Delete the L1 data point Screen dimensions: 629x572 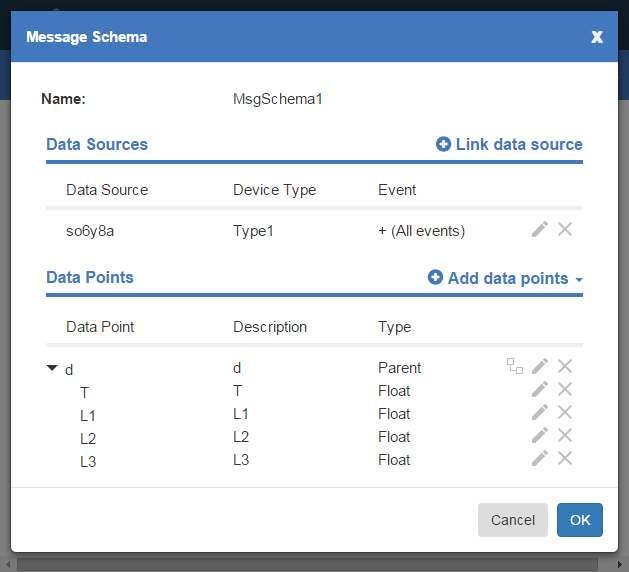click(565, 413)
